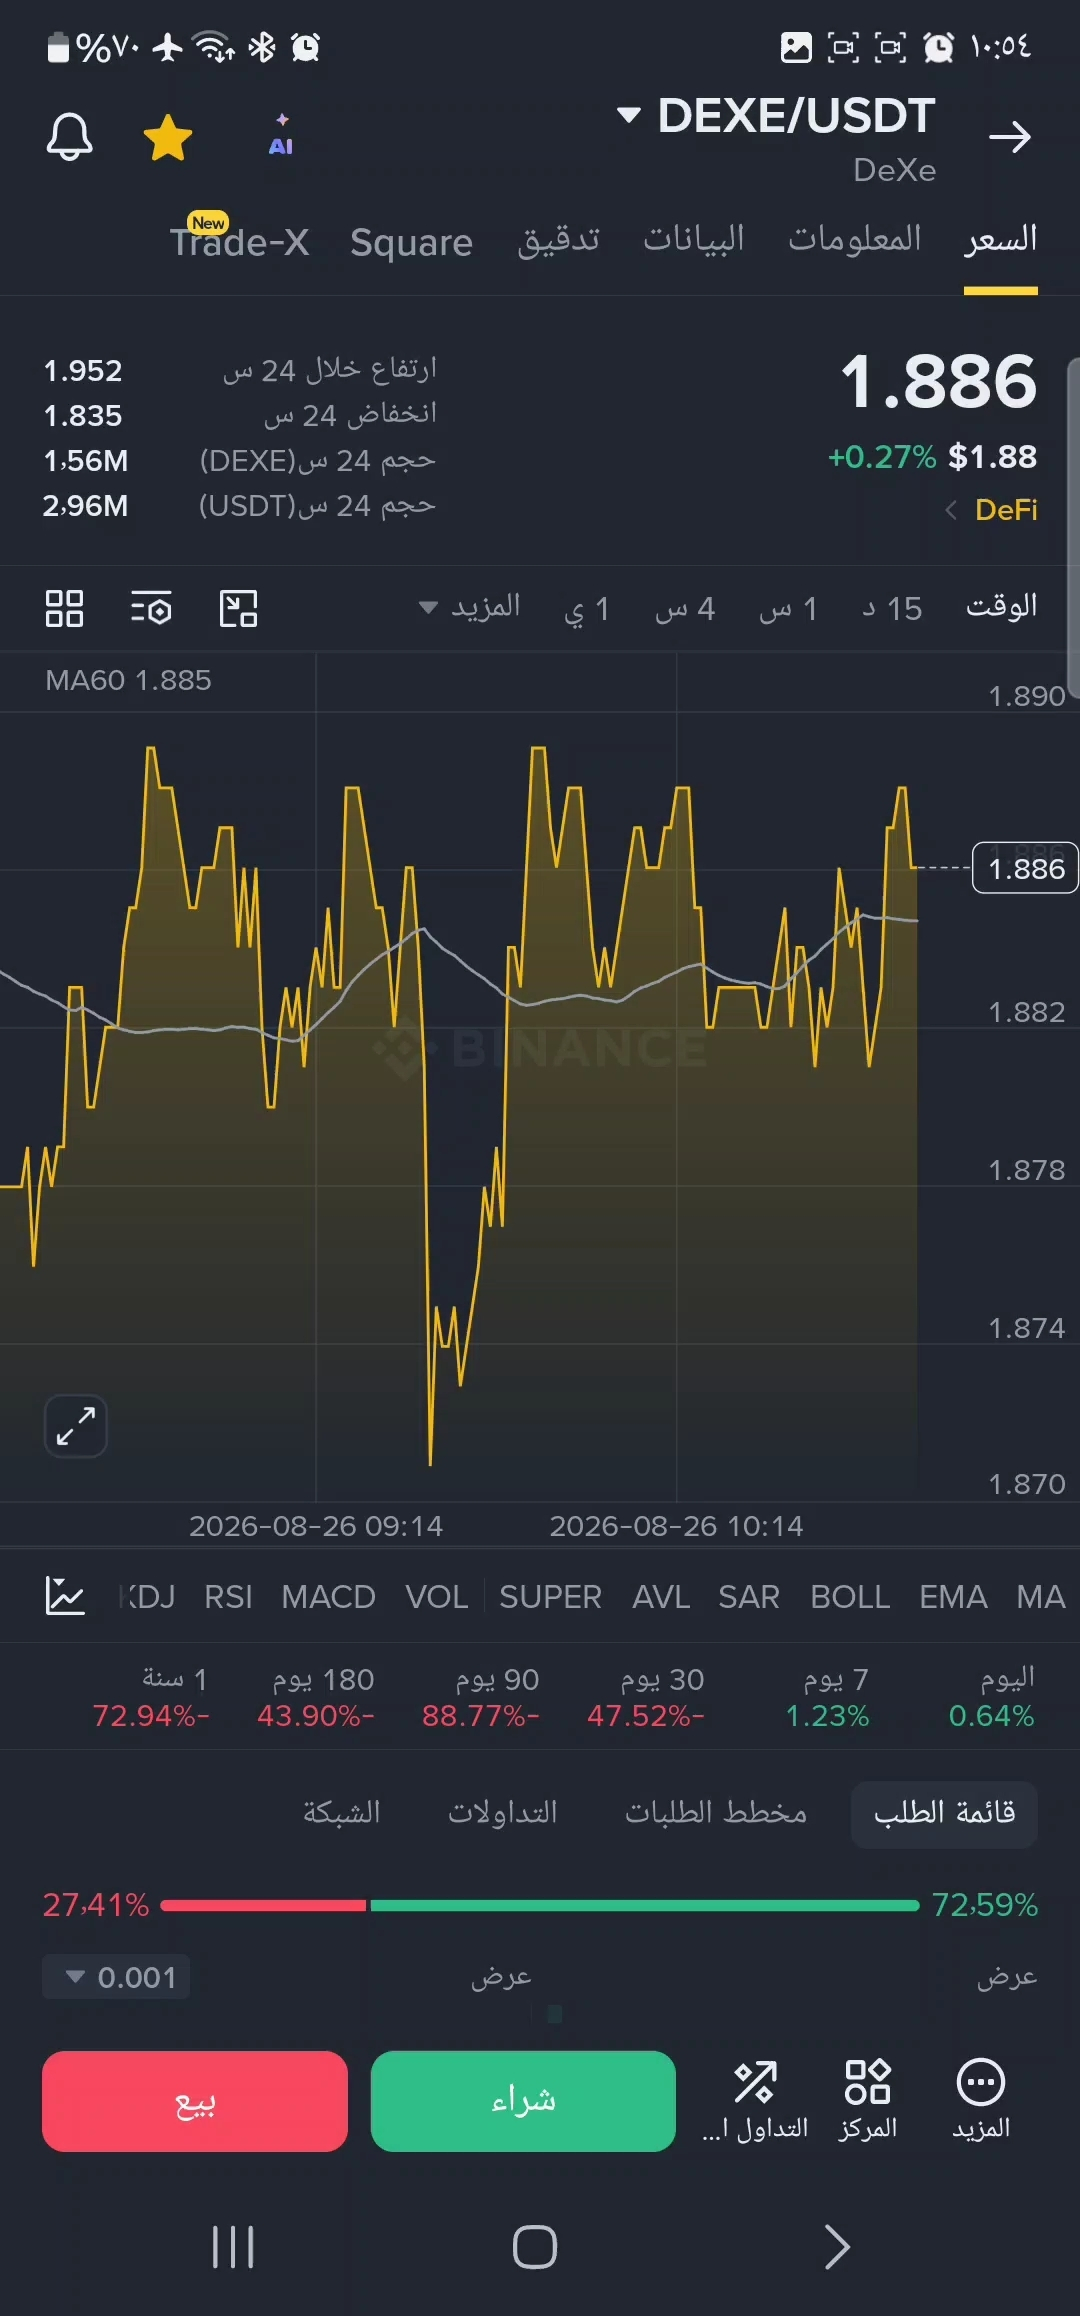Expand the المزيد timeframe dropdown

pos(470,607)
